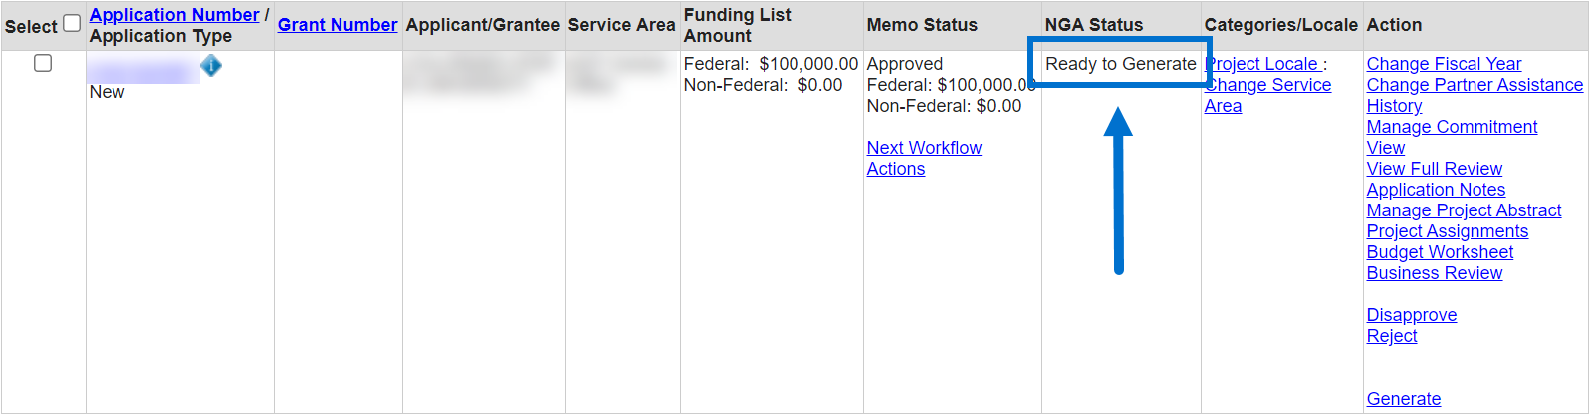Click the blue info icon beside application number
Image resolution: width=1589 pixels, height=419 pixels.
(x=211, y=66)
